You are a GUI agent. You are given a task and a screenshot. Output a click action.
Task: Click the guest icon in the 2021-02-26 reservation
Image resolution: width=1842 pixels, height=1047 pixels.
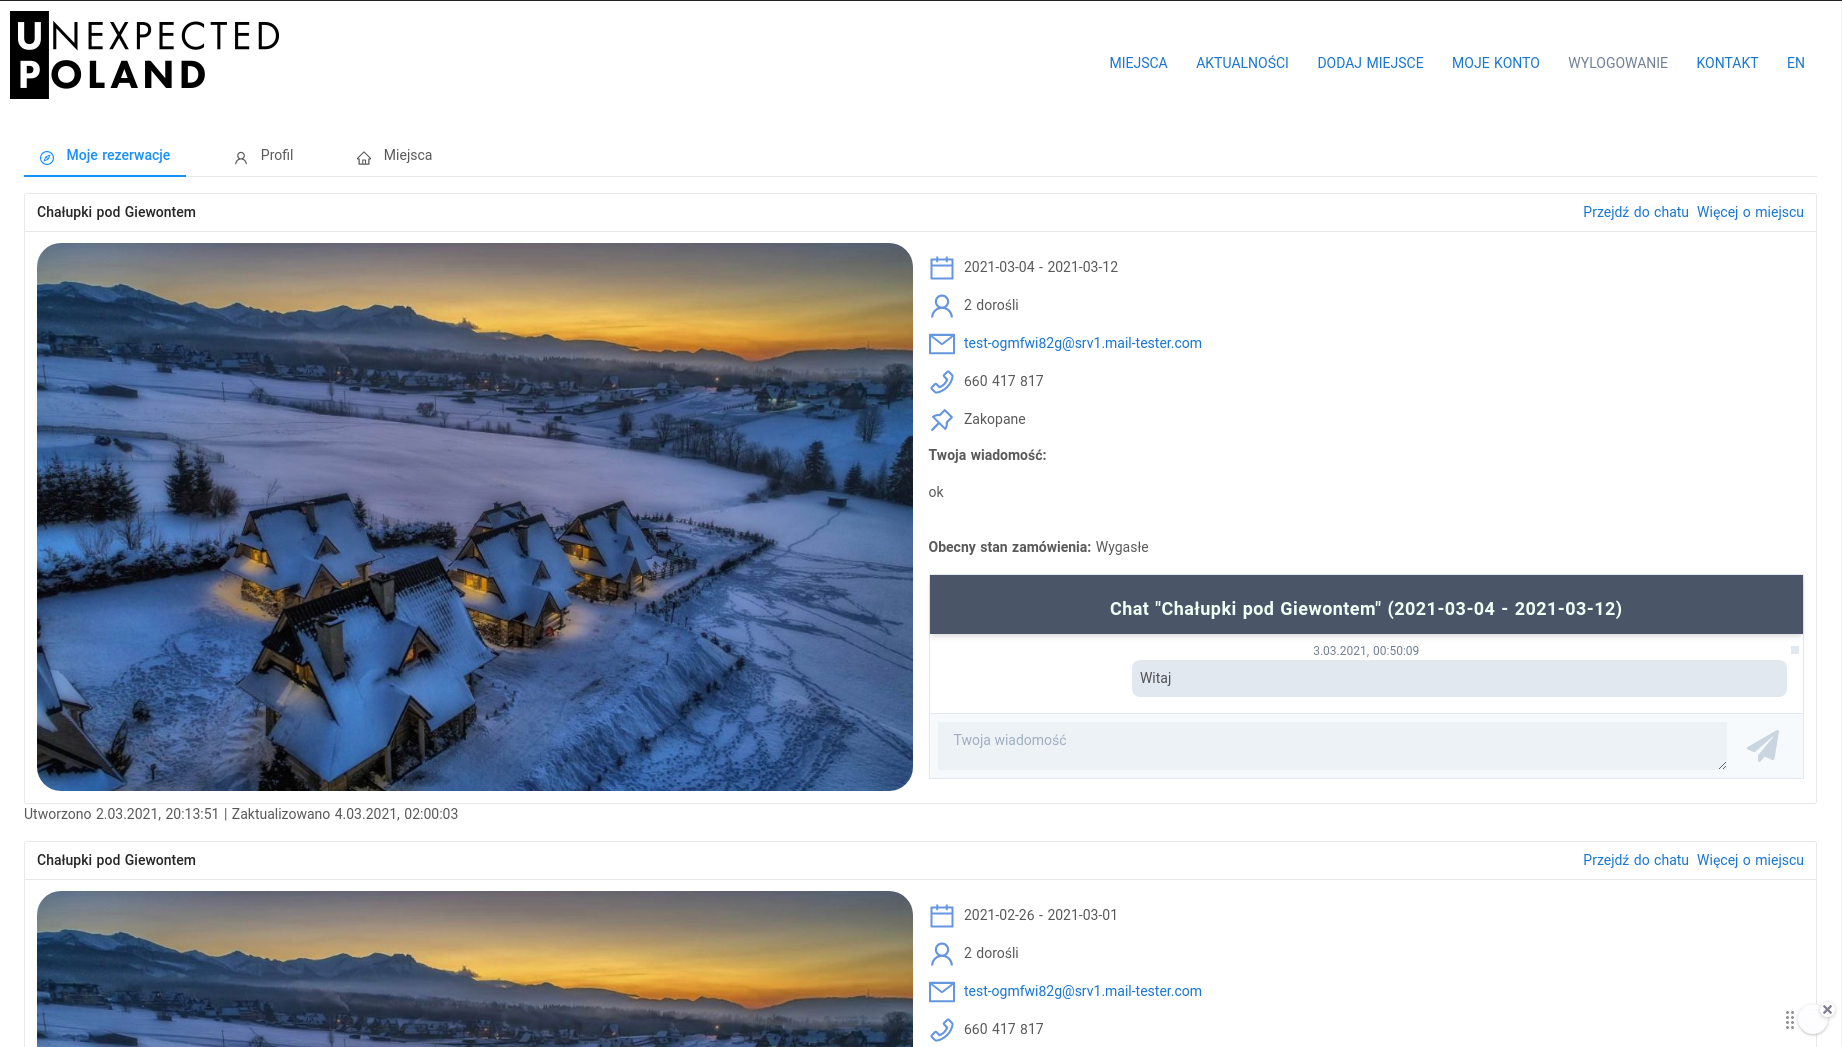[942, 953]
